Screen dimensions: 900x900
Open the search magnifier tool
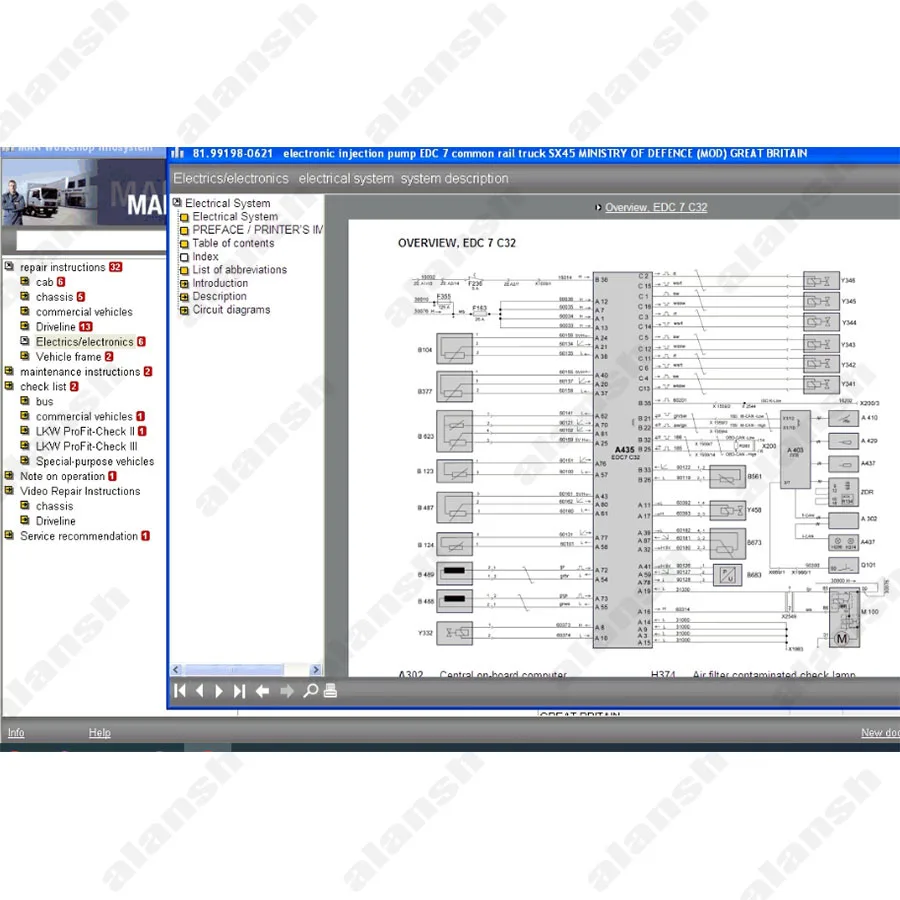point(311,690)
